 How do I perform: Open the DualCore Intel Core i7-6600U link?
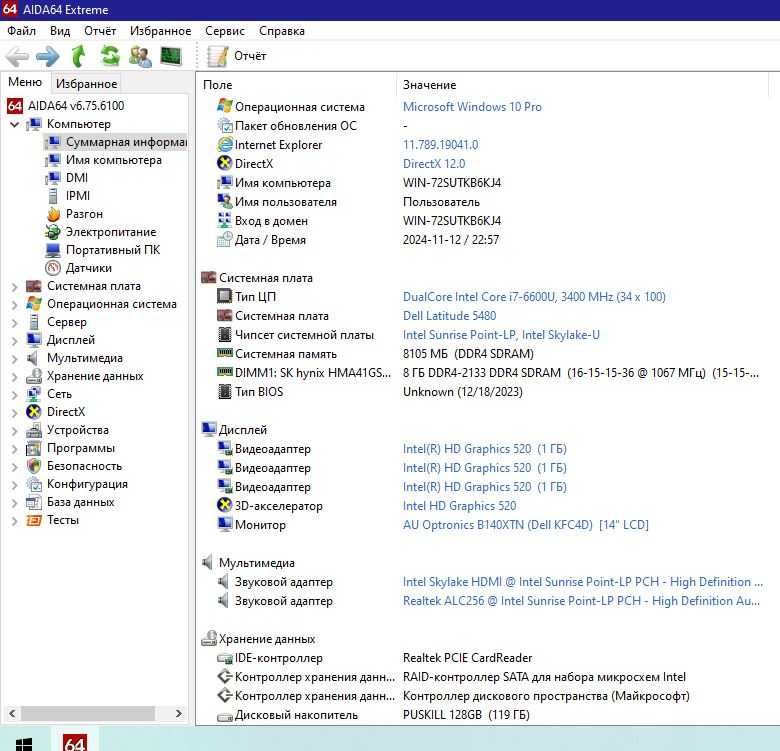pos(534,297)
